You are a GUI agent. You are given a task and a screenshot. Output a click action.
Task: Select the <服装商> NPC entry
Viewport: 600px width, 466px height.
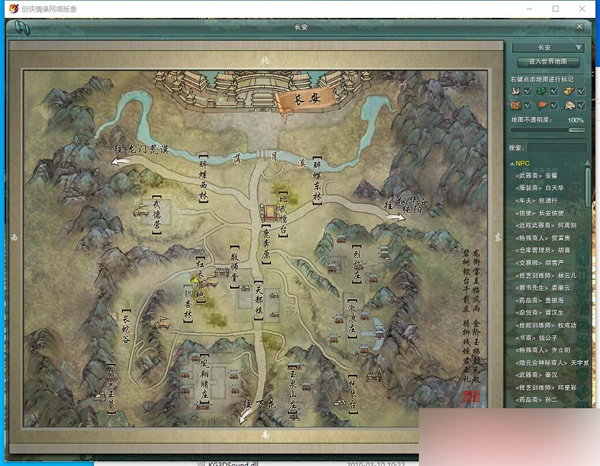(x=540, y=188)
